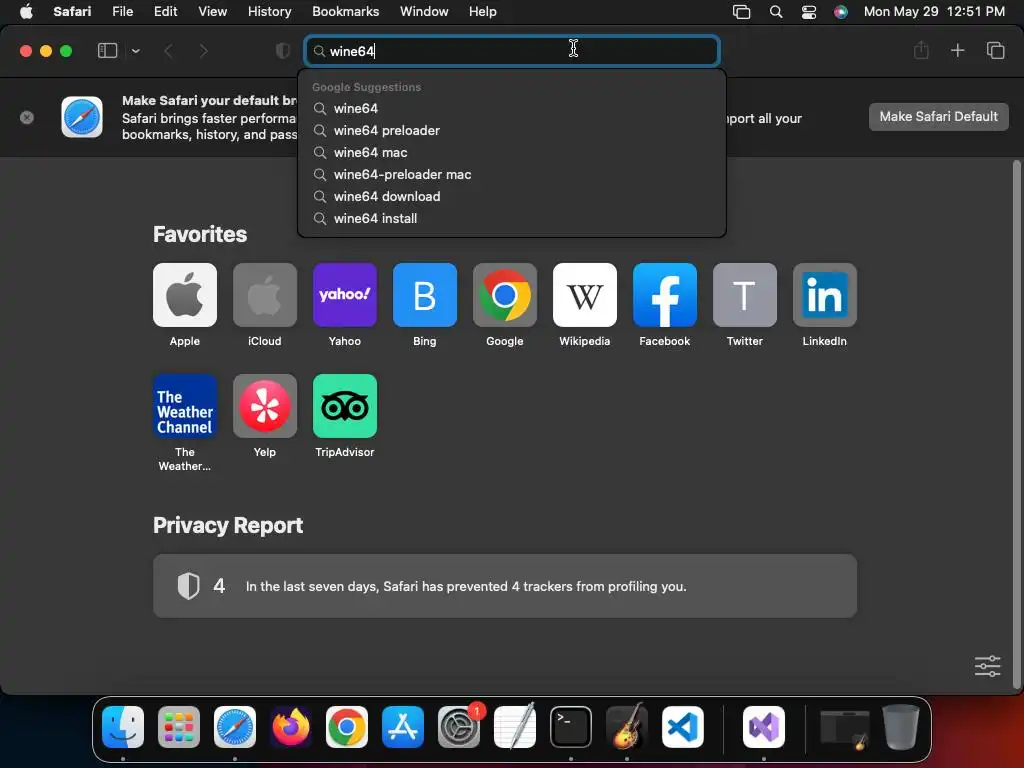Open Spotlight search in menu bar
Screen dimensions: 1024x768
click(x=776, y=12)
